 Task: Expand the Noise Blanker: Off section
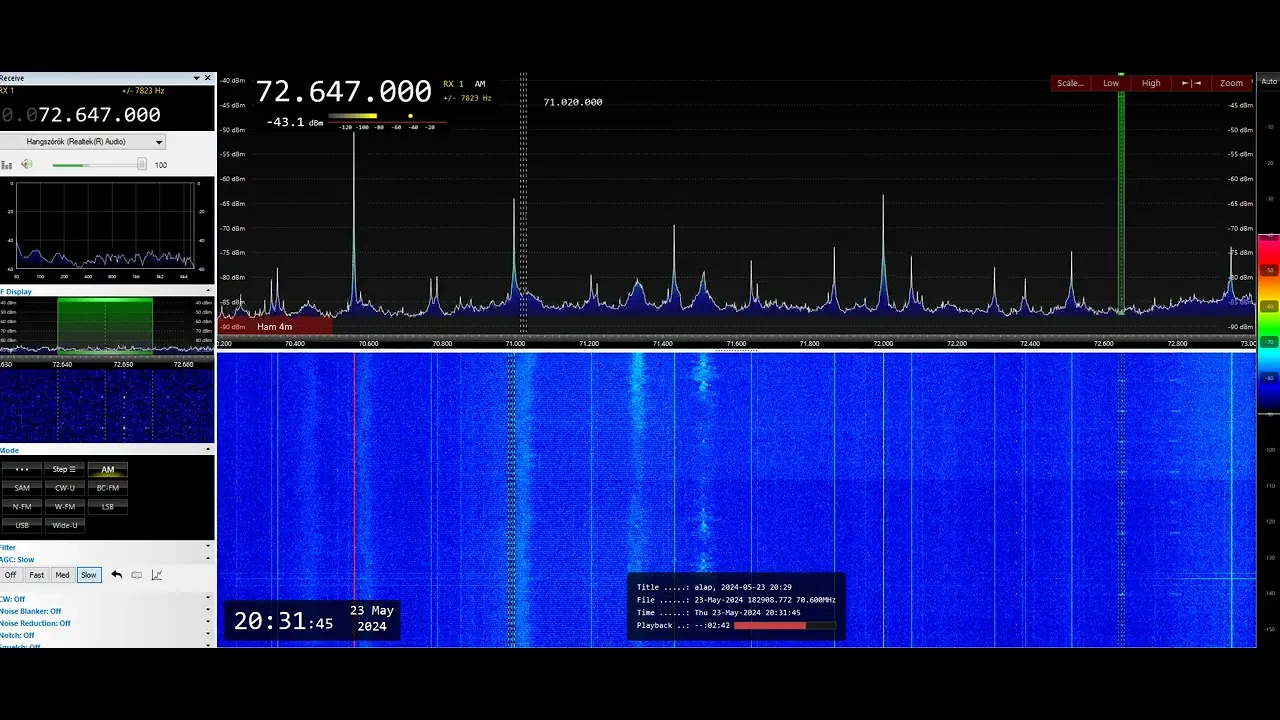pyautogui.click(x=208, y=611)
